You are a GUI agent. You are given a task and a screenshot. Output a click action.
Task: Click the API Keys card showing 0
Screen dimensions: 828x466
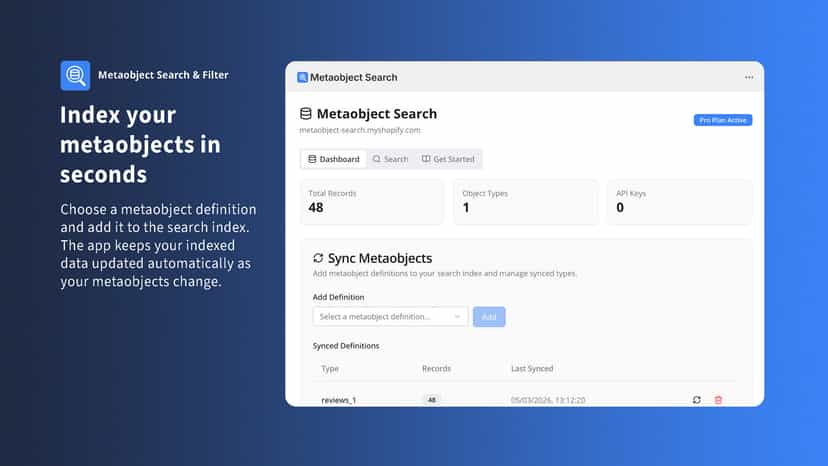680,202
